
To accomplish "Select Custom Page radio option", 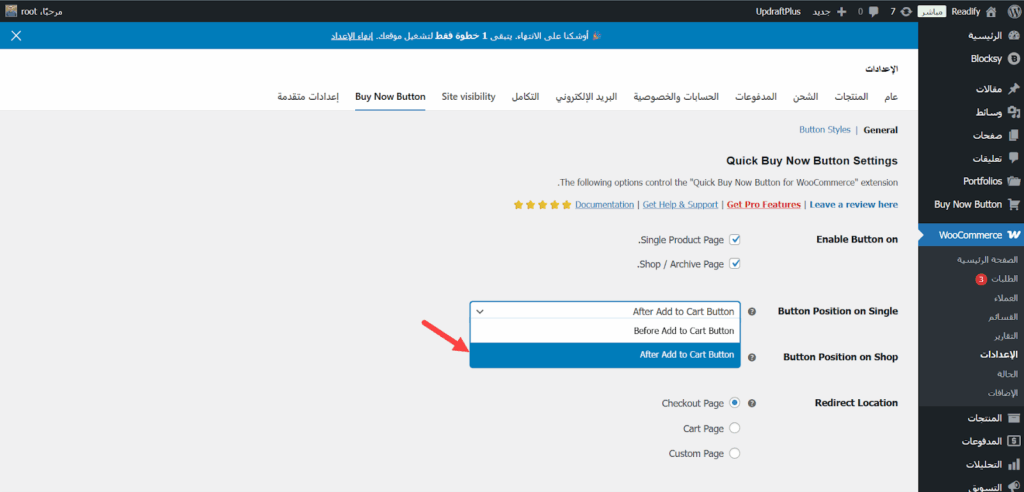I will (x=735, y=453).
